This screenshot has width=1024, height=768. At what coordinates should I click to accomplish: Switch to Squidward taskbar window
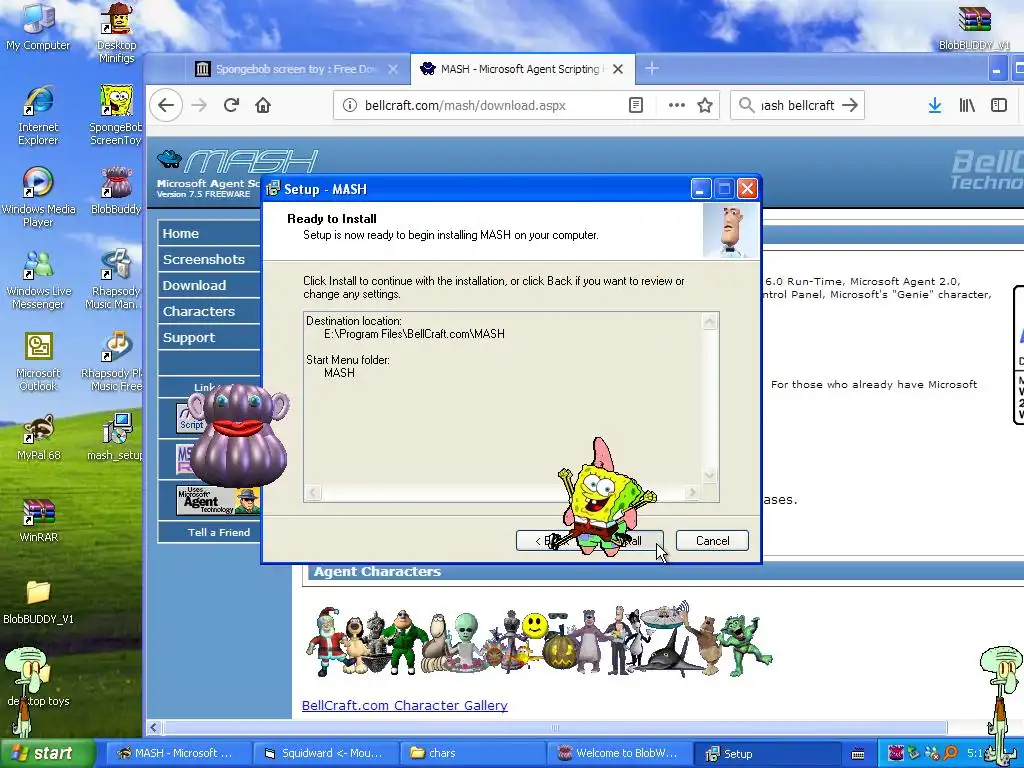click(x=325, y=754)
